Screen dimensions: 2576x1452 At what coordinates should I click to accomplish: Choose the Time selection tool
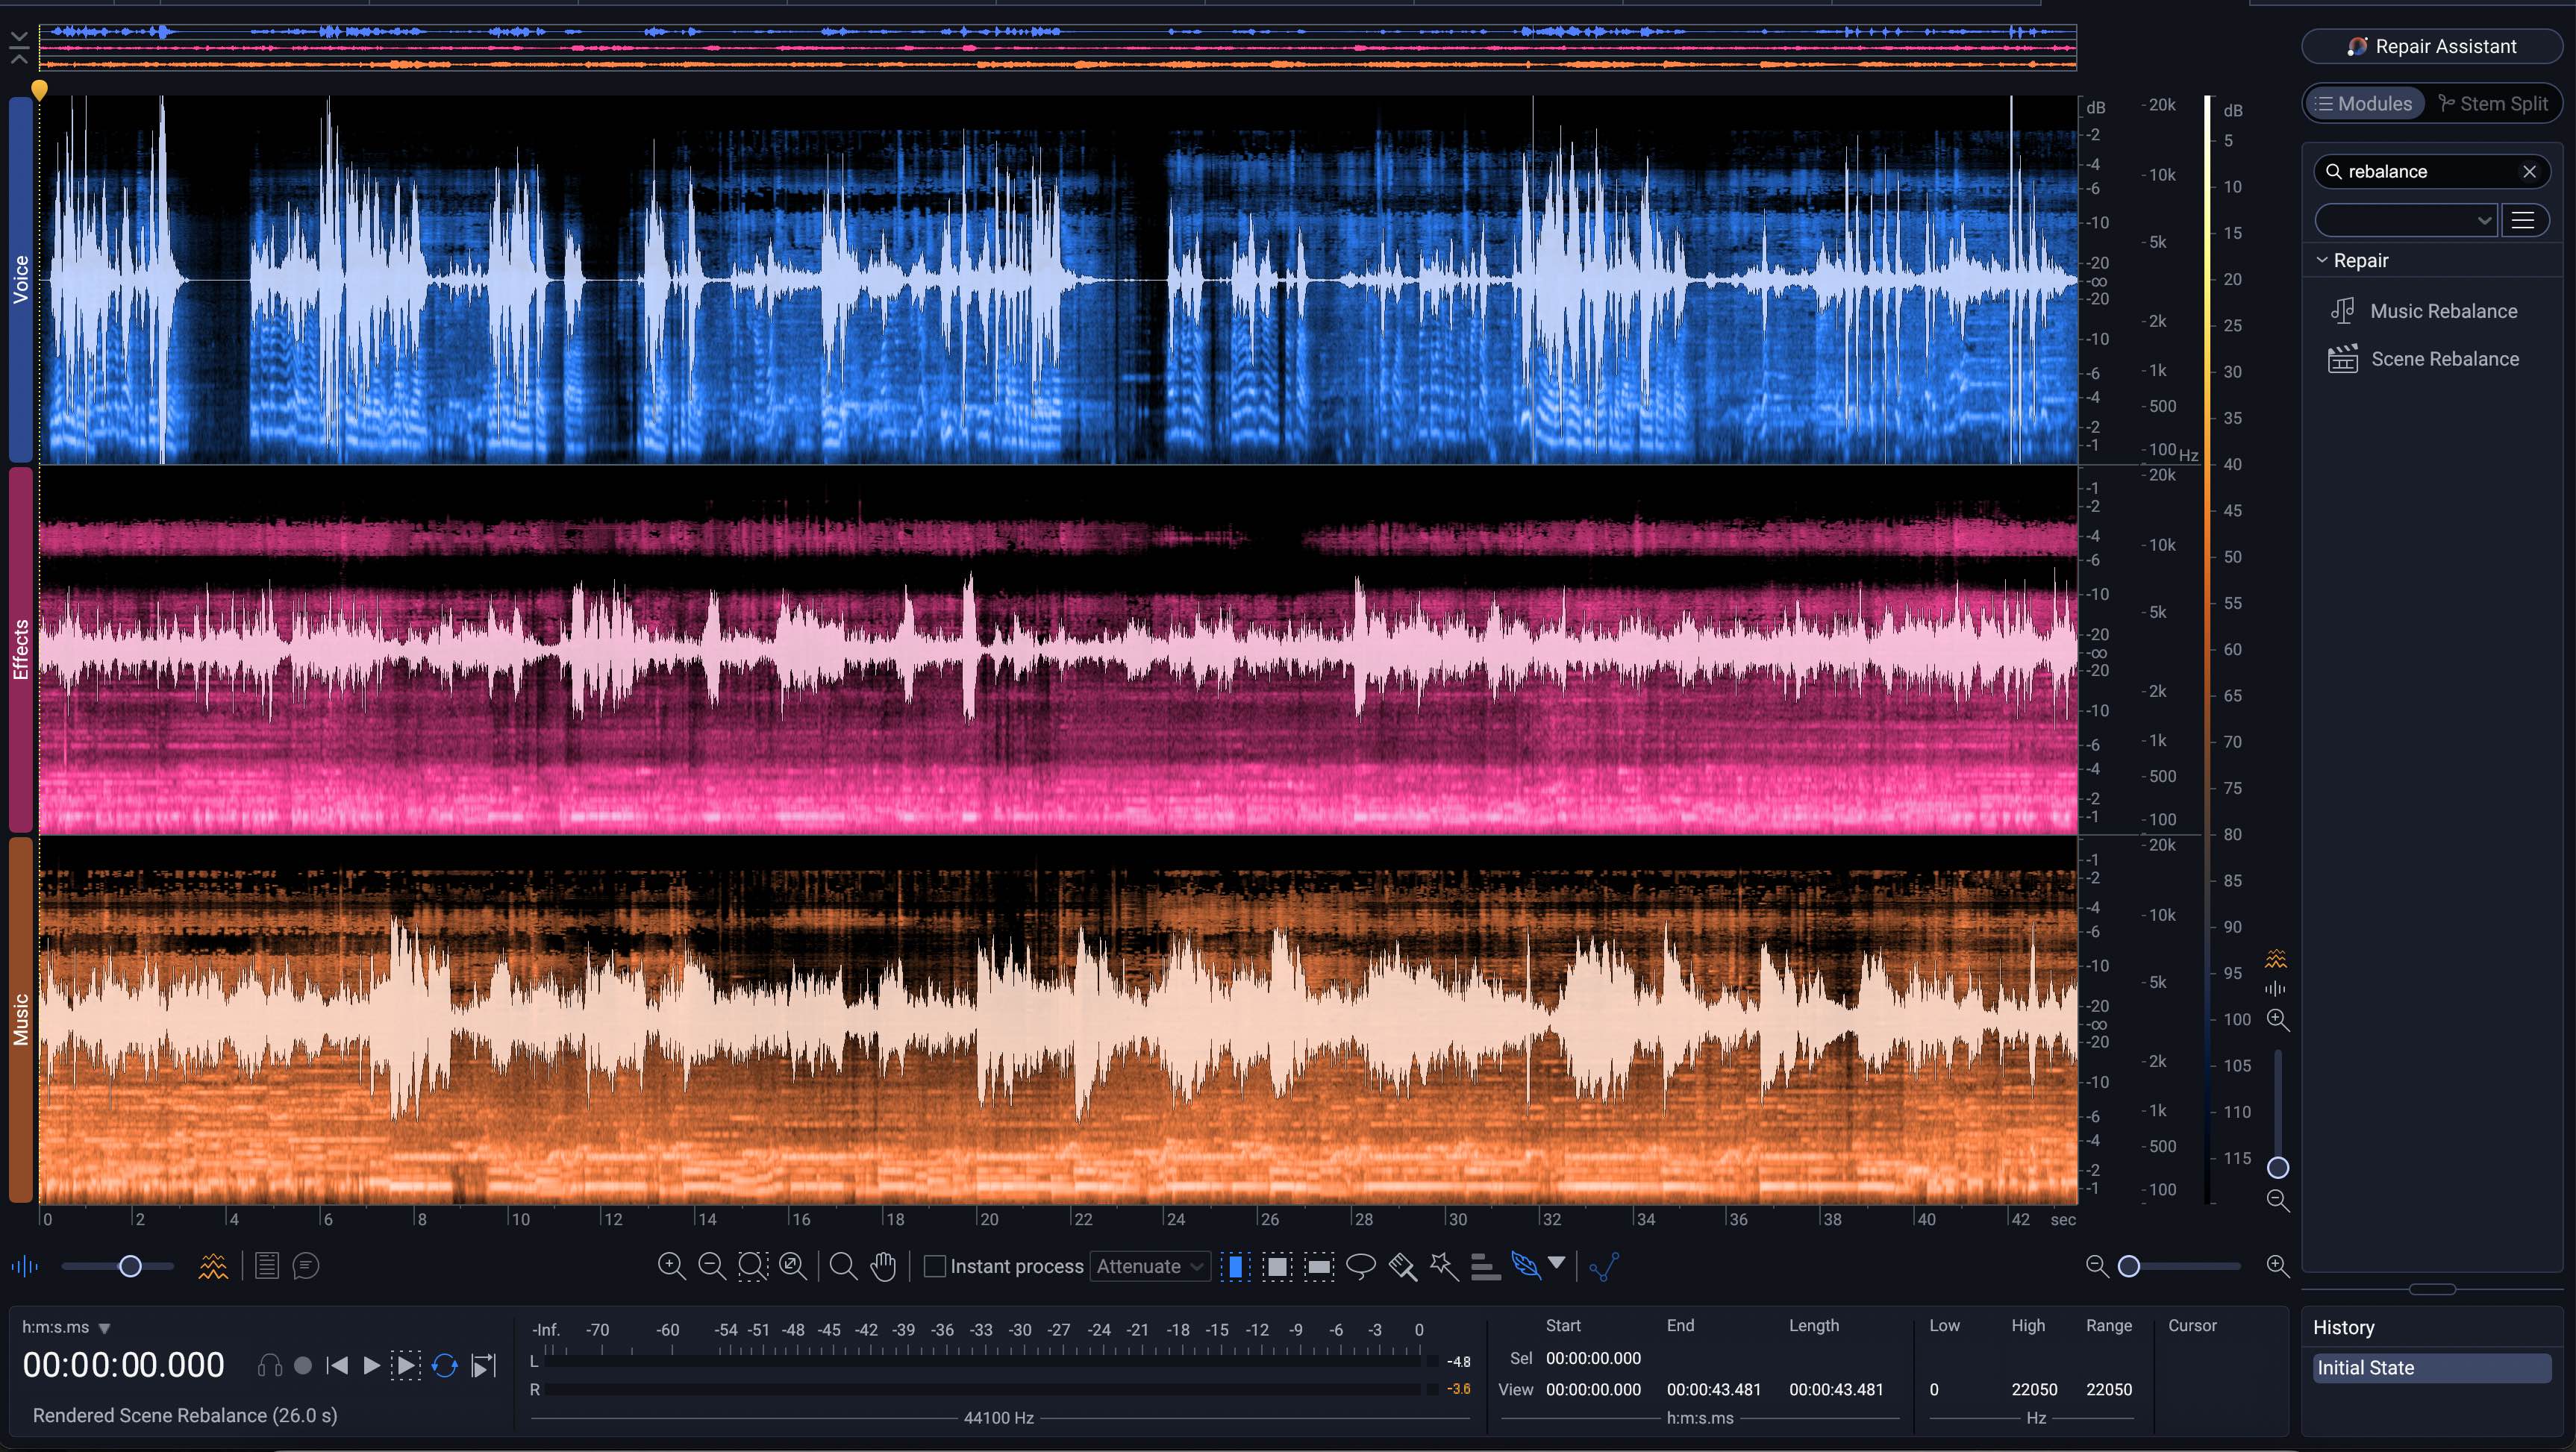[1236, 1266]
